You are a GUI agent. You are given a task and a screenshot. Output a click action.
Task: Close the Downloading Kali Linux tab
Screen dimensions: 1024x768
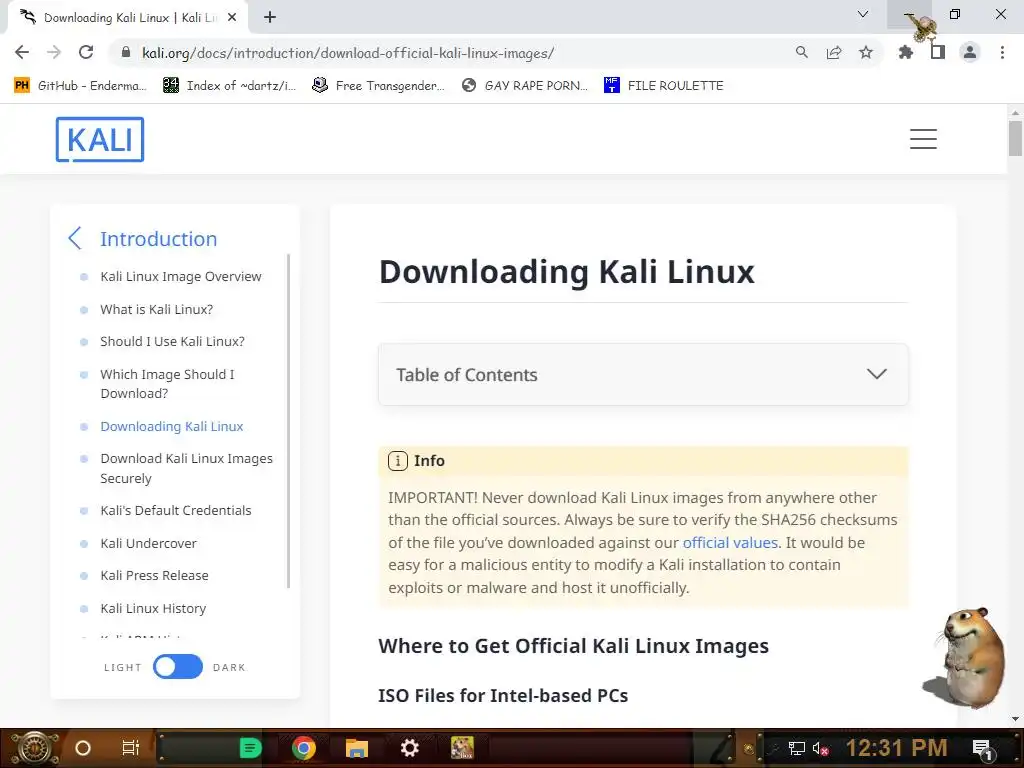pos(232,18)
